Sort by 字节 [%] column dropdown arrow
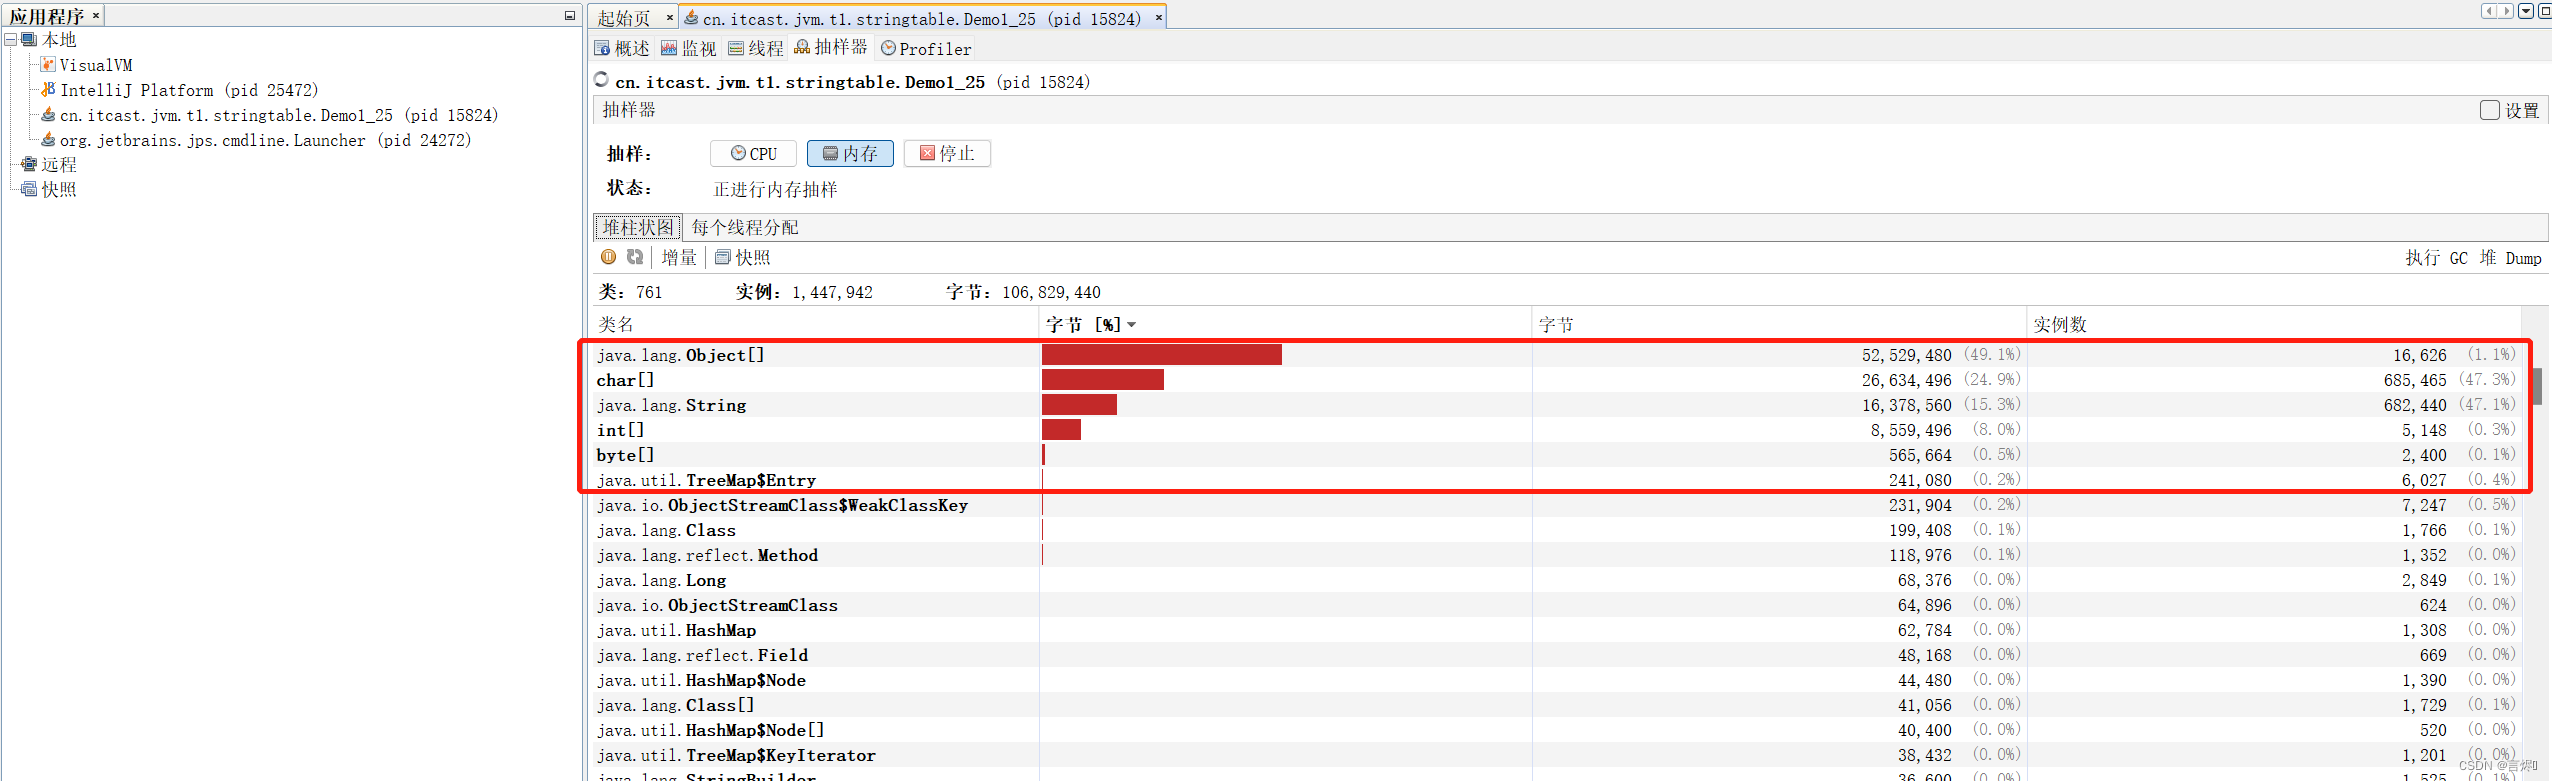The height and width of the screenshot is (781, 2552). click(1131, 324)
